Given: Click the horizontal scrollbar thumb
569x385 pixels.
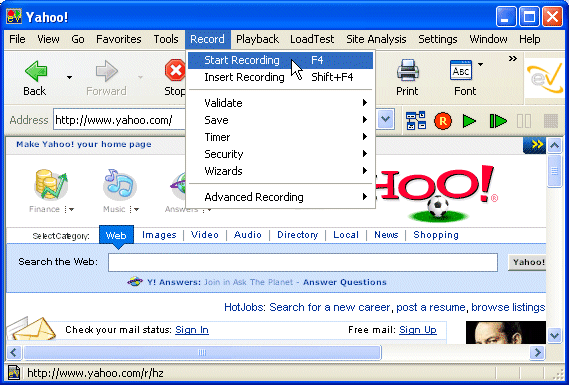Looking at the screenshot, I should point(202,352).
